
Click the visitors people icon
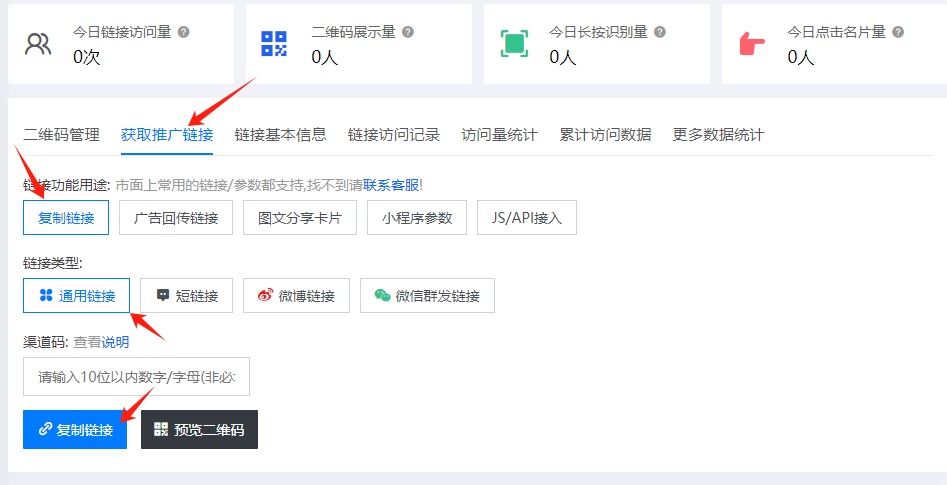coord(38,44)
